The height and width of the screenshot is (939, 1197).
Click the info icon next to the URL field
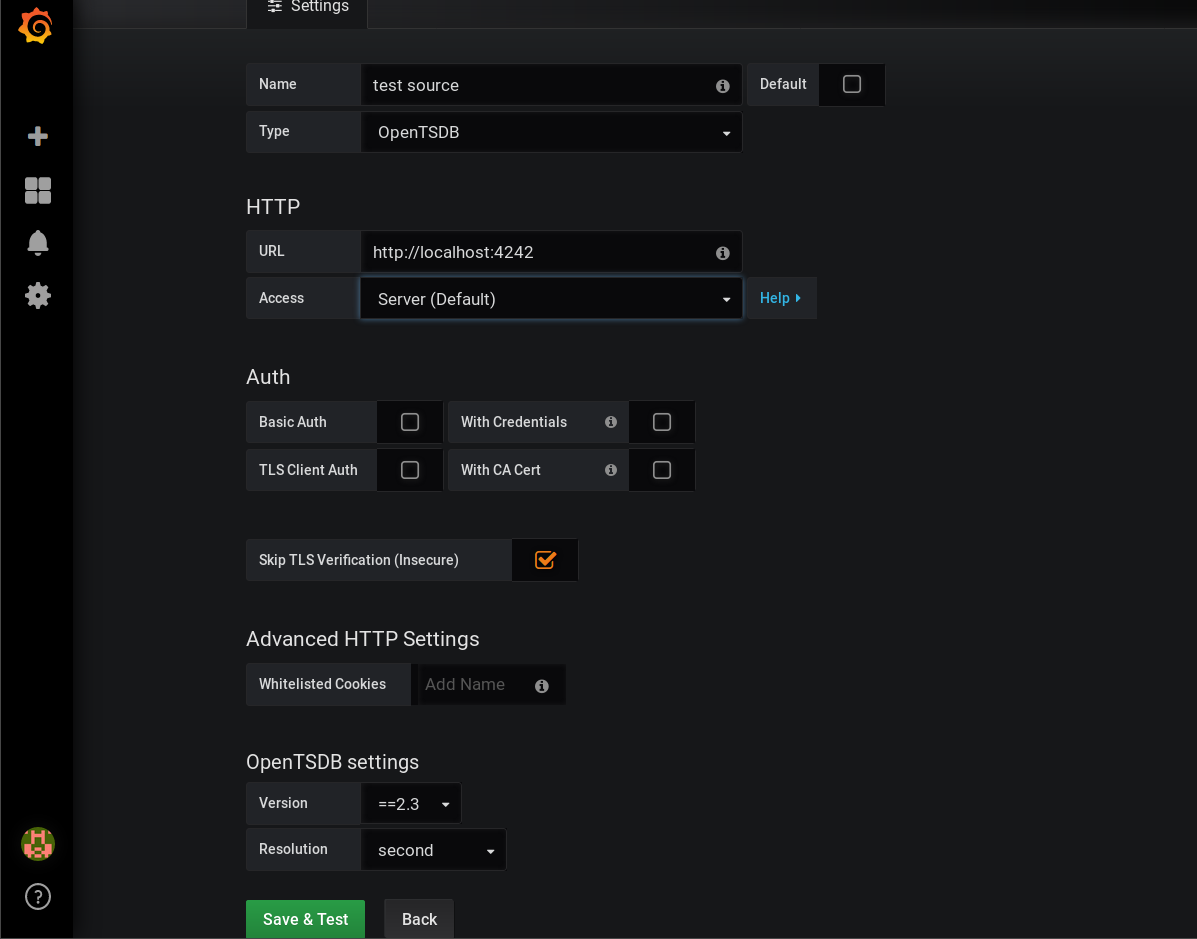(x=722, y=254)
